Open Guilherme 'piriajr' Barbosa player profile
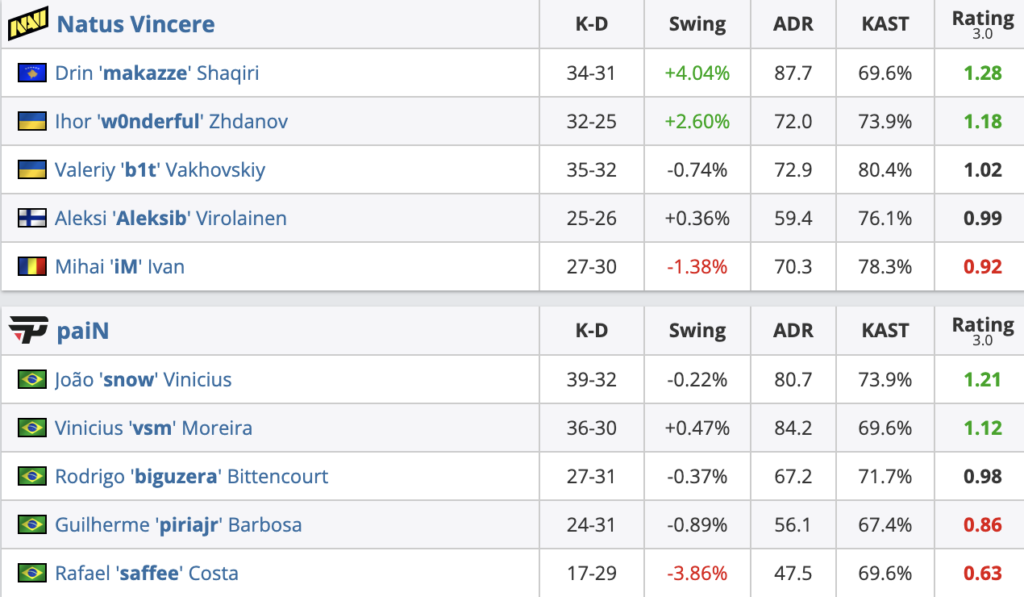 point(178,525)
